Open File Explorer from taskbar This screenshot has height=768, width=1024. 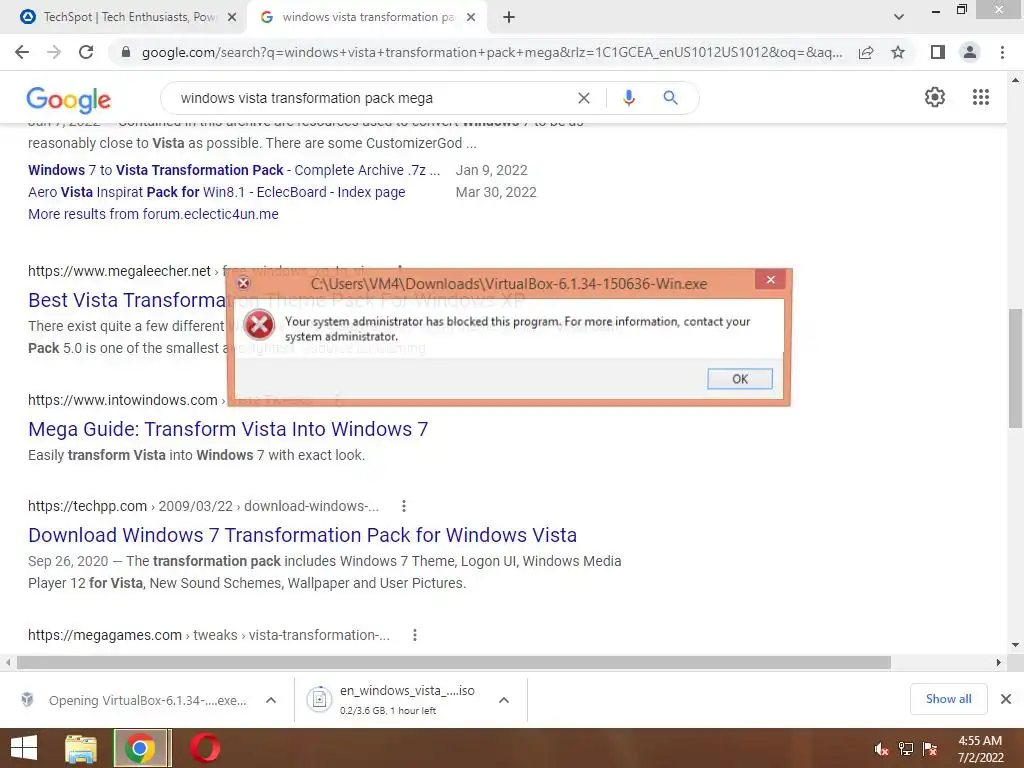(81, 748)
